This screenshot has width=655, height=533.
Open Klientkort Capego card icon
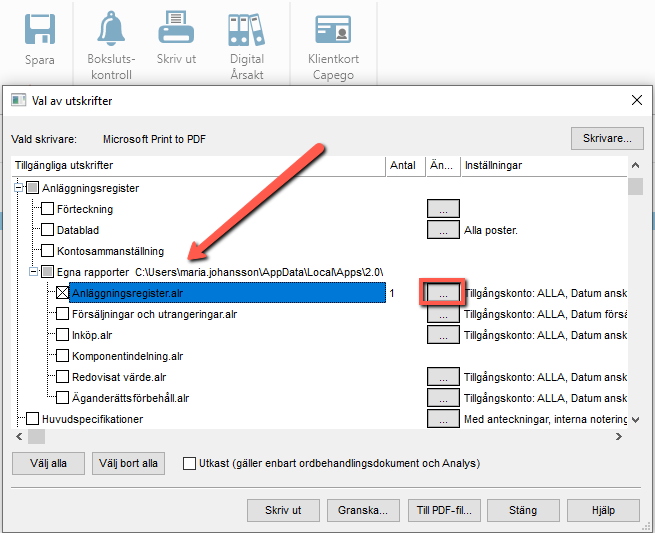click(x=333, y=29)
